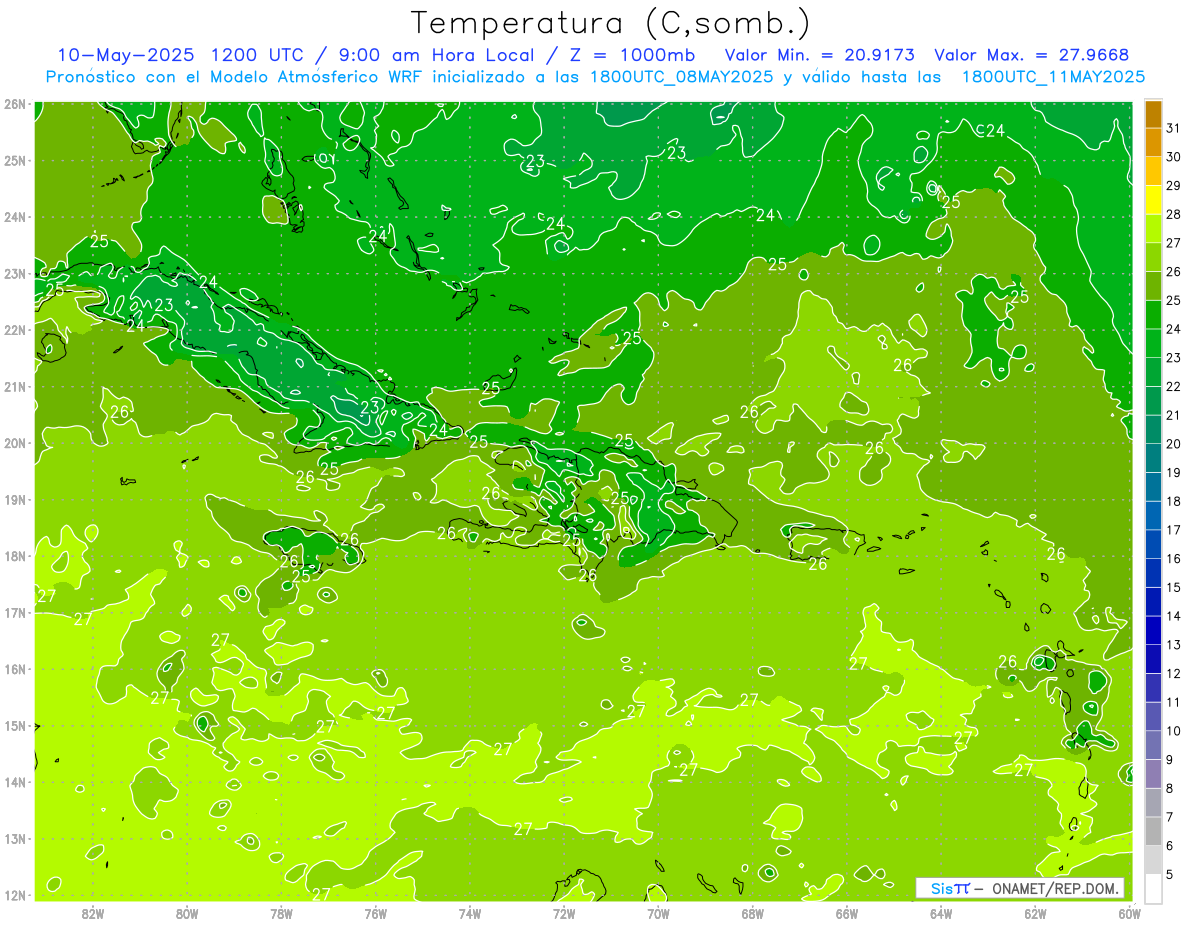Click the 'Sisπ – ONAMET/REP.DOM.' credit label

coord(1020,888)
